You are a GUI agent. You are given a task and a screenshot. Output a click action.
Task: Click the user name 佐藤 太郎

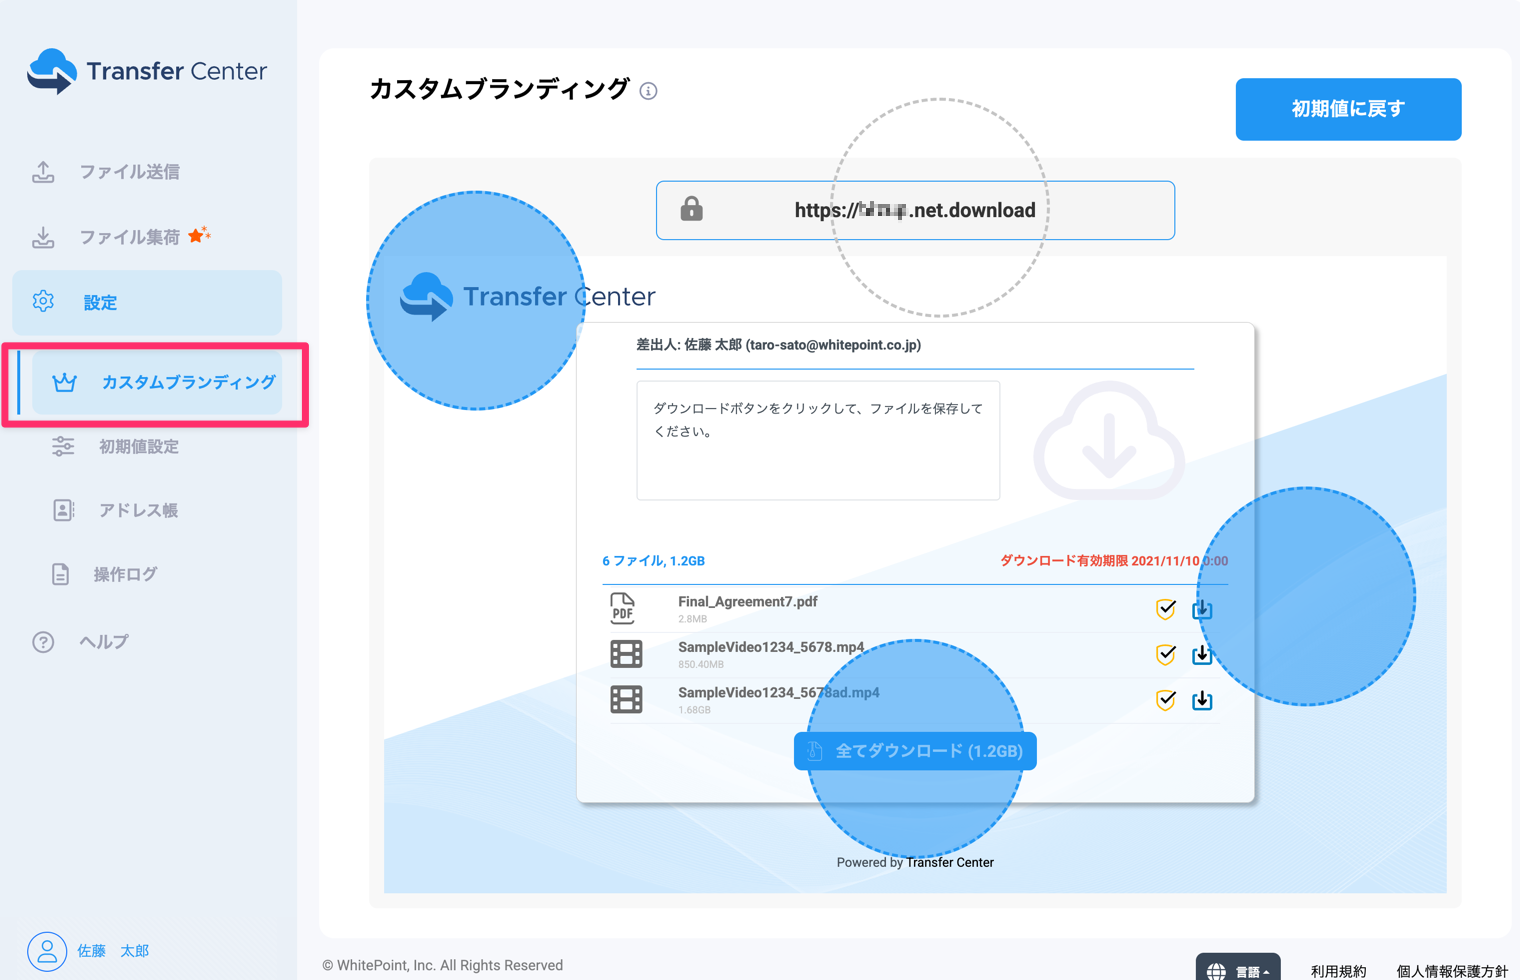tap(113, 951)
